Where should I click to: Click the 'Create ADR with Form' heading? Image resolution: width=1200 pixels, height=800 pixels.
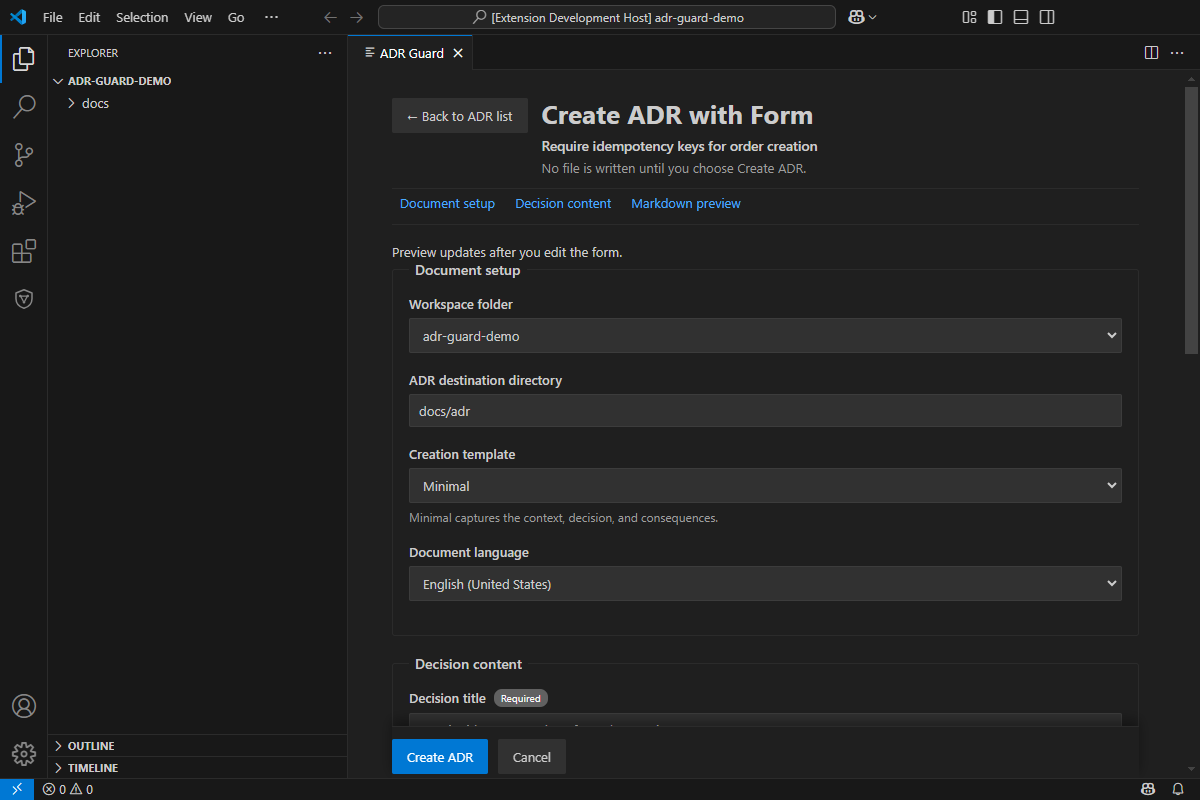pos(677,115)
